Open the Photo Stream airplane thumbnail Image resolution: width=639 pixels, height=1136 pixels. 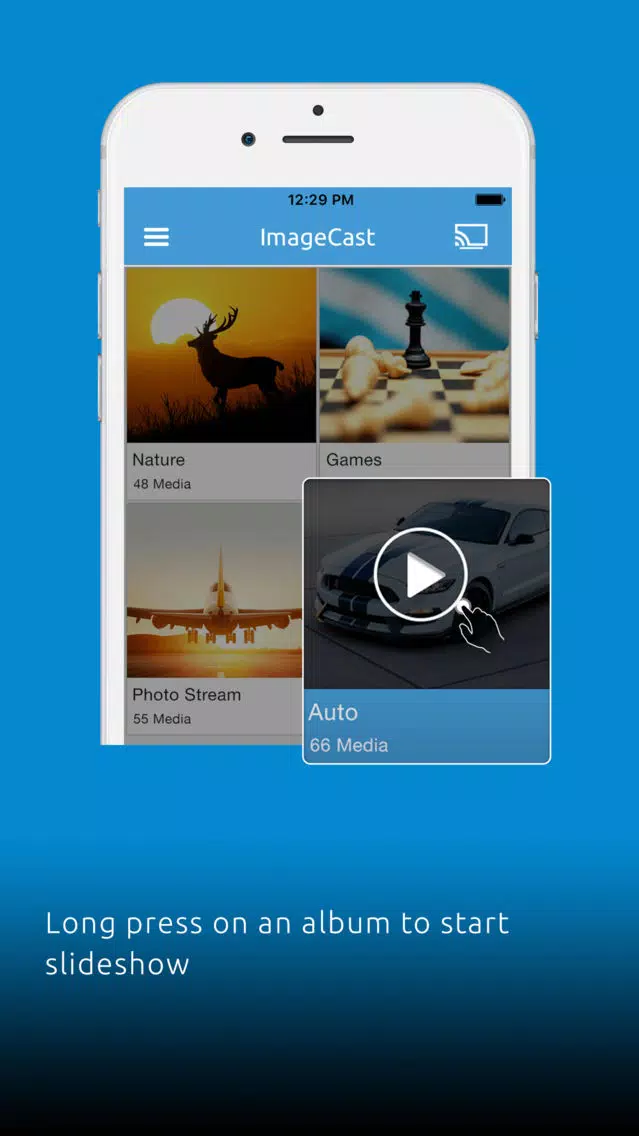click(x=215, y=590)
